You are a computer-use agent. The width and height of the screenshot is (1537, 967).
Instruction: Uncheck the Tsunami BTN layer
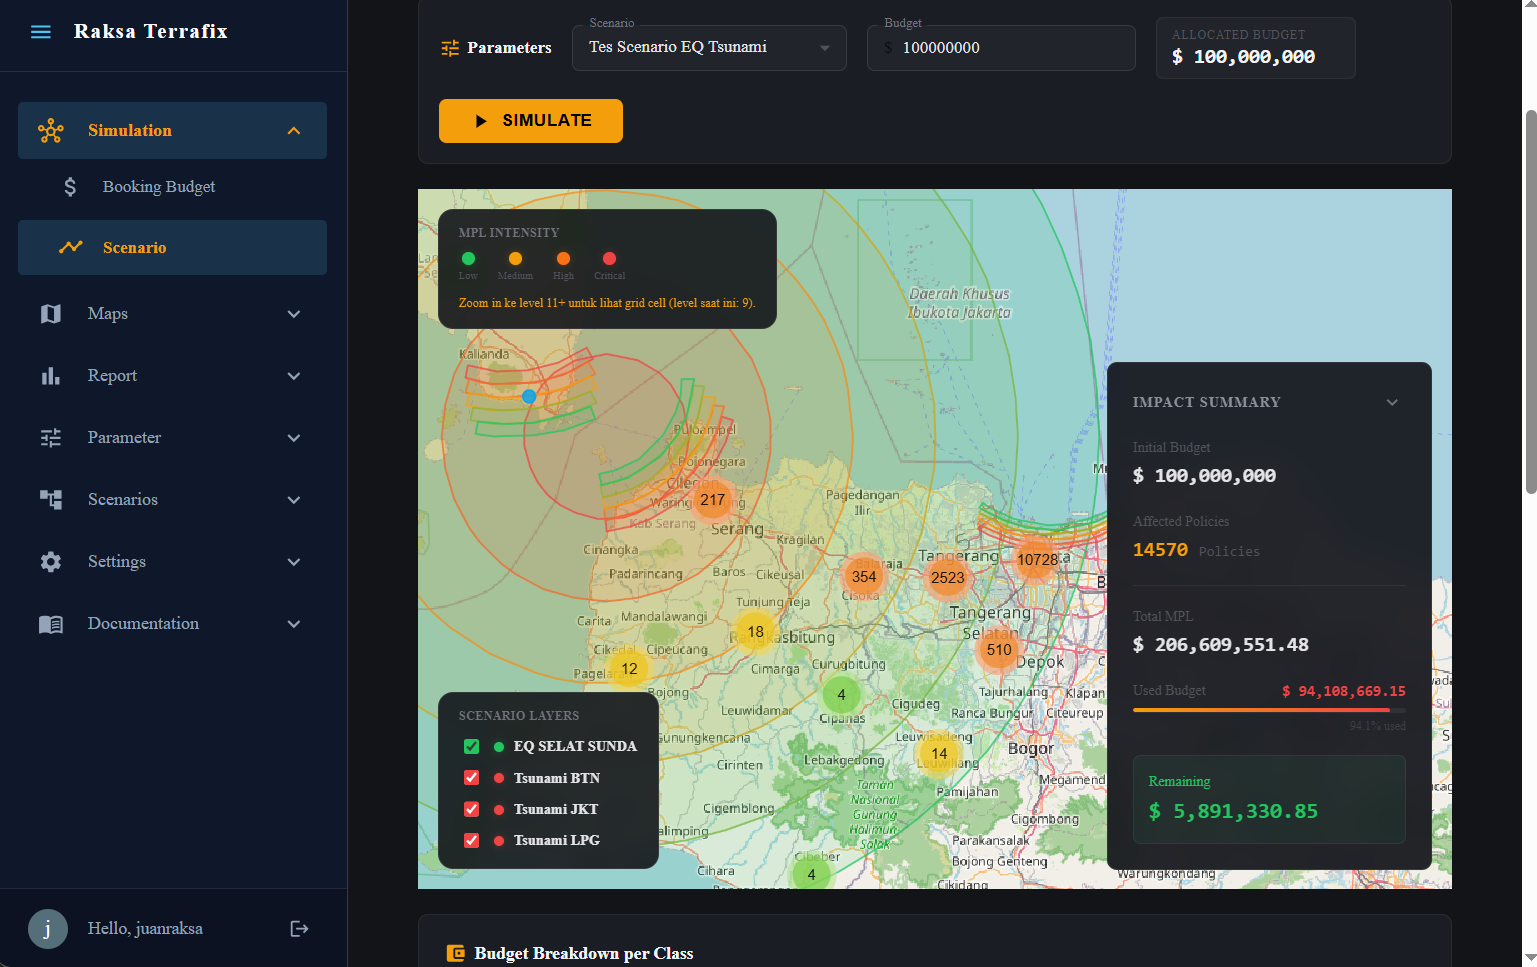click(472, 778)
